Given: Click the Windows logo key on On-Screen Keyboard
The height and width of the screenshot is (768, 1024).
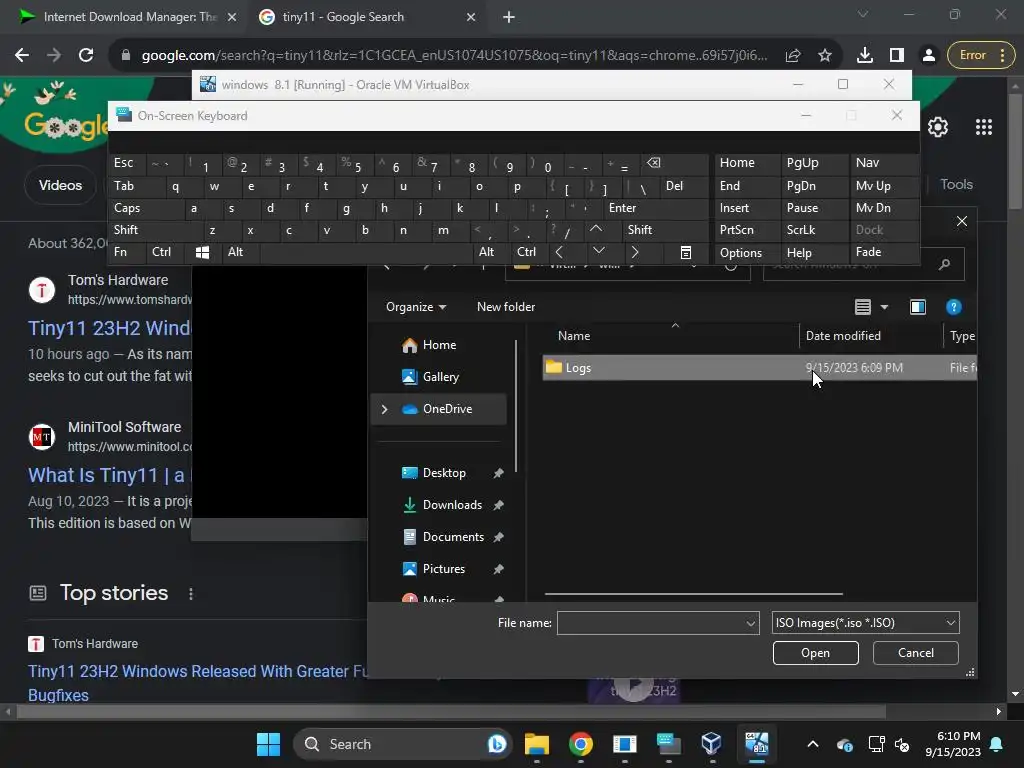Looking at the screenshot, I should point(202,253).
